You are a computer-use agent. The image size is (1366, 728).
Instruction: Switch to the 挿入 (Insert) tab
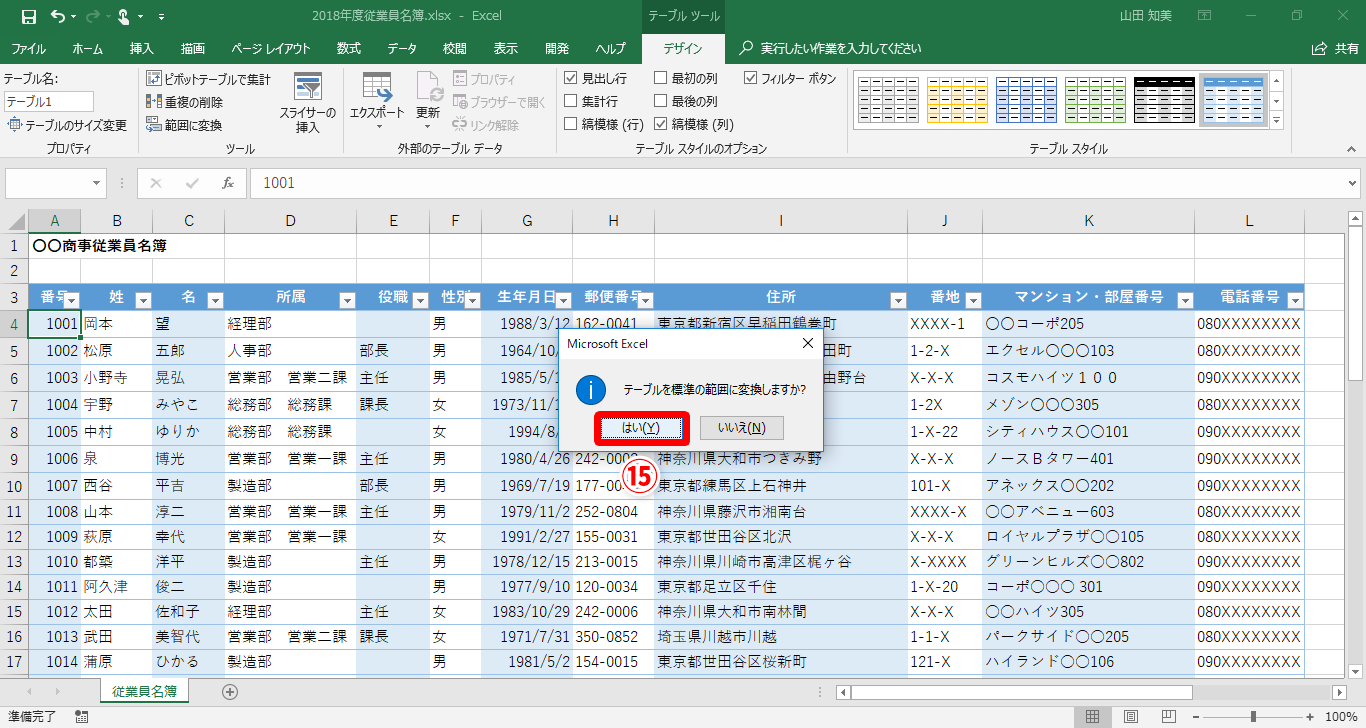click(x=142, y=48)
